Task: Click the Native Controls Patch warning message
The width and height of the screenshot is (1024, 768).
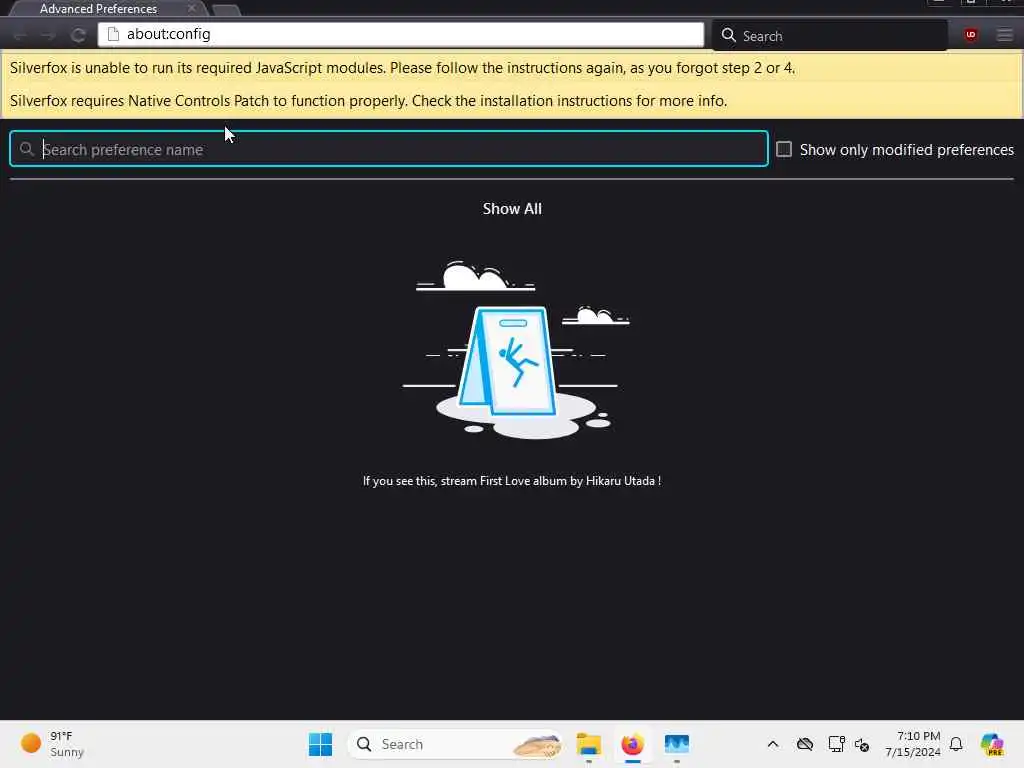Action: tap(368, 101)
